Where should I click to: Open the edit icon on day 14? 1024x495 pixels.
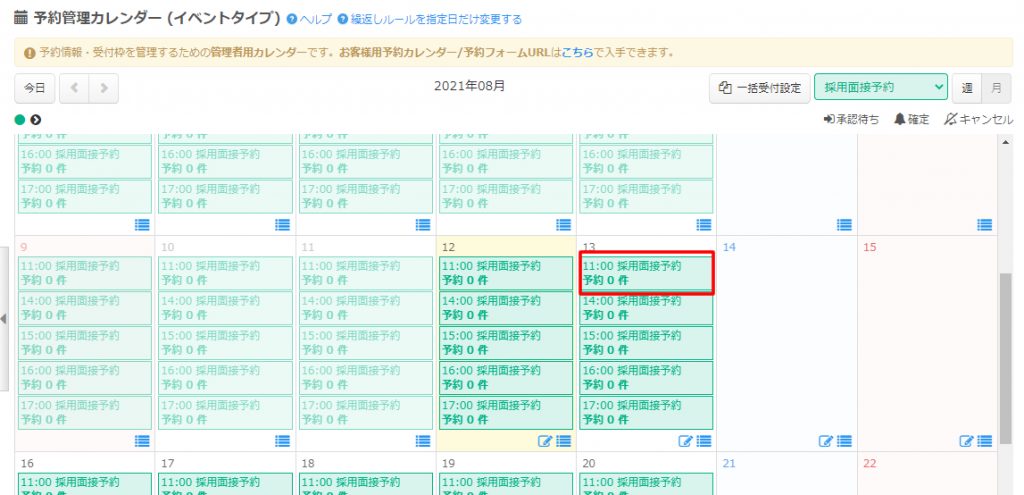(825, 441)
